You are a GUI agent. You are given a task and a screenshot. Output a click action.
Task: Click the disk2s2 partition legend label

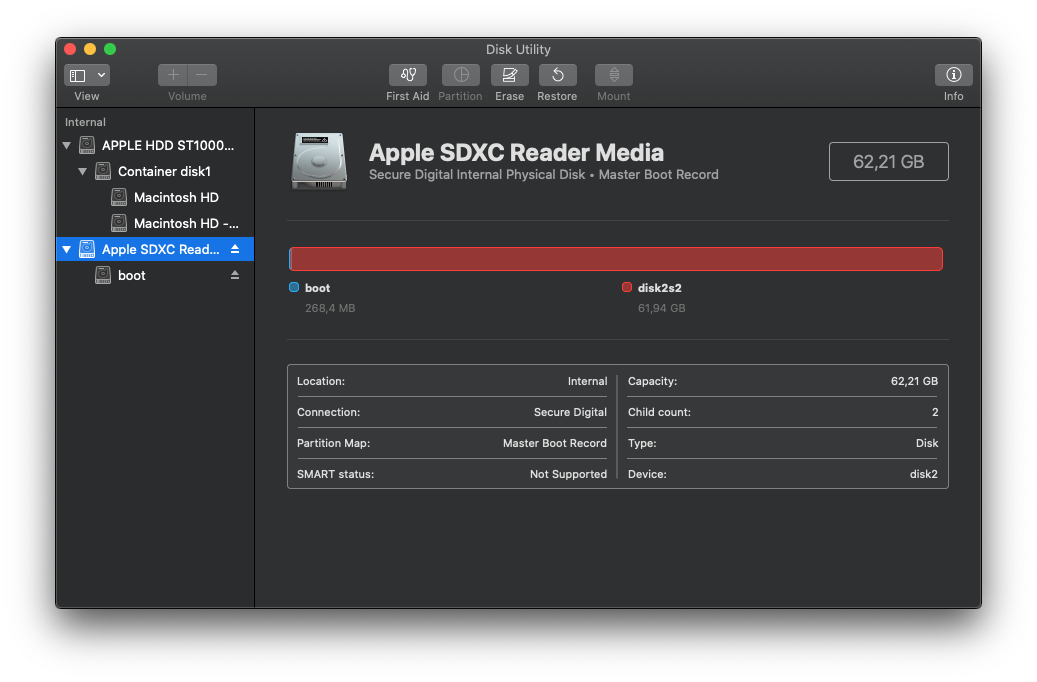[x=659, y=288]
